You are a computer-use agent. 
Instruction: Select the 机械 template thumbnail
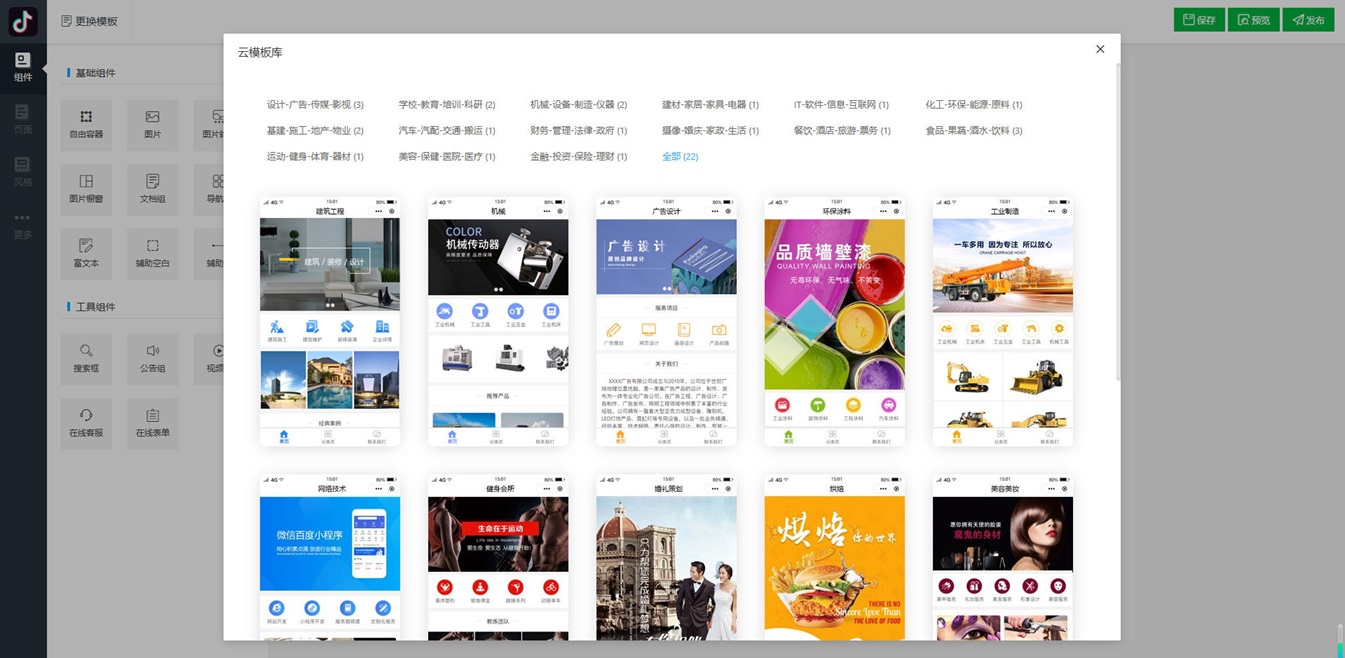pos(498,321)
